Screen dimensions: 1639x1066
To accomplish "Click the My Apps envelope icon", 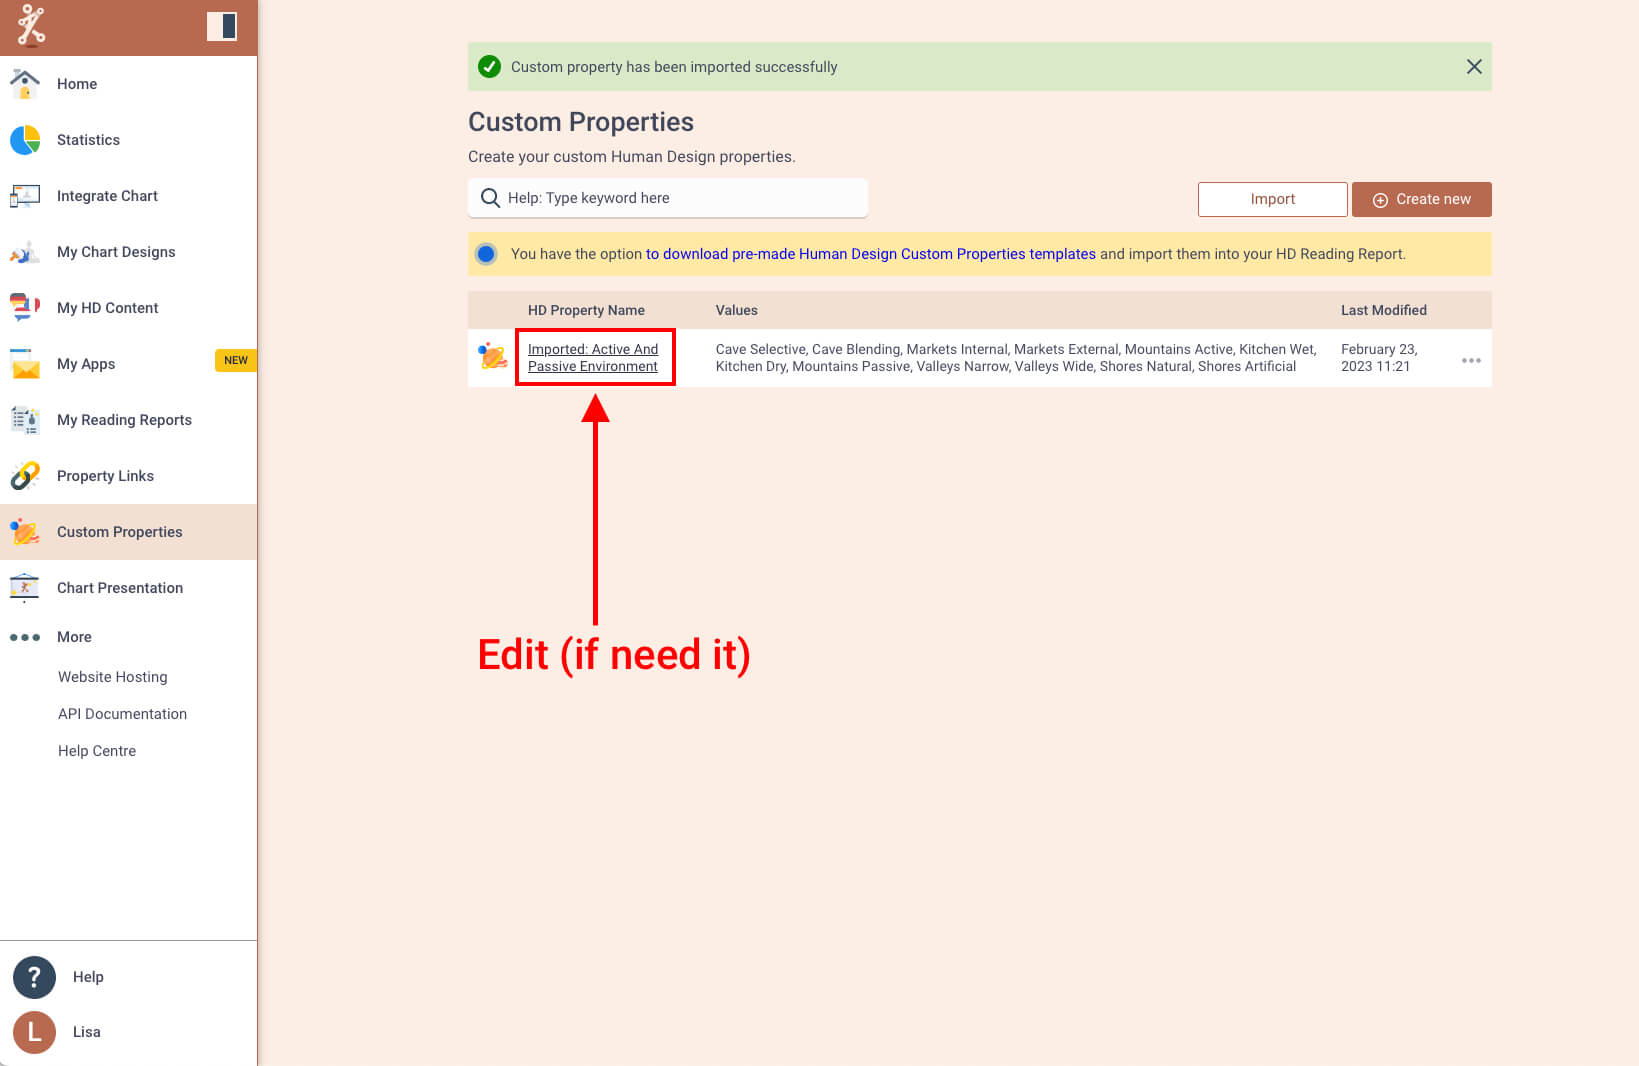I will 25,364.
